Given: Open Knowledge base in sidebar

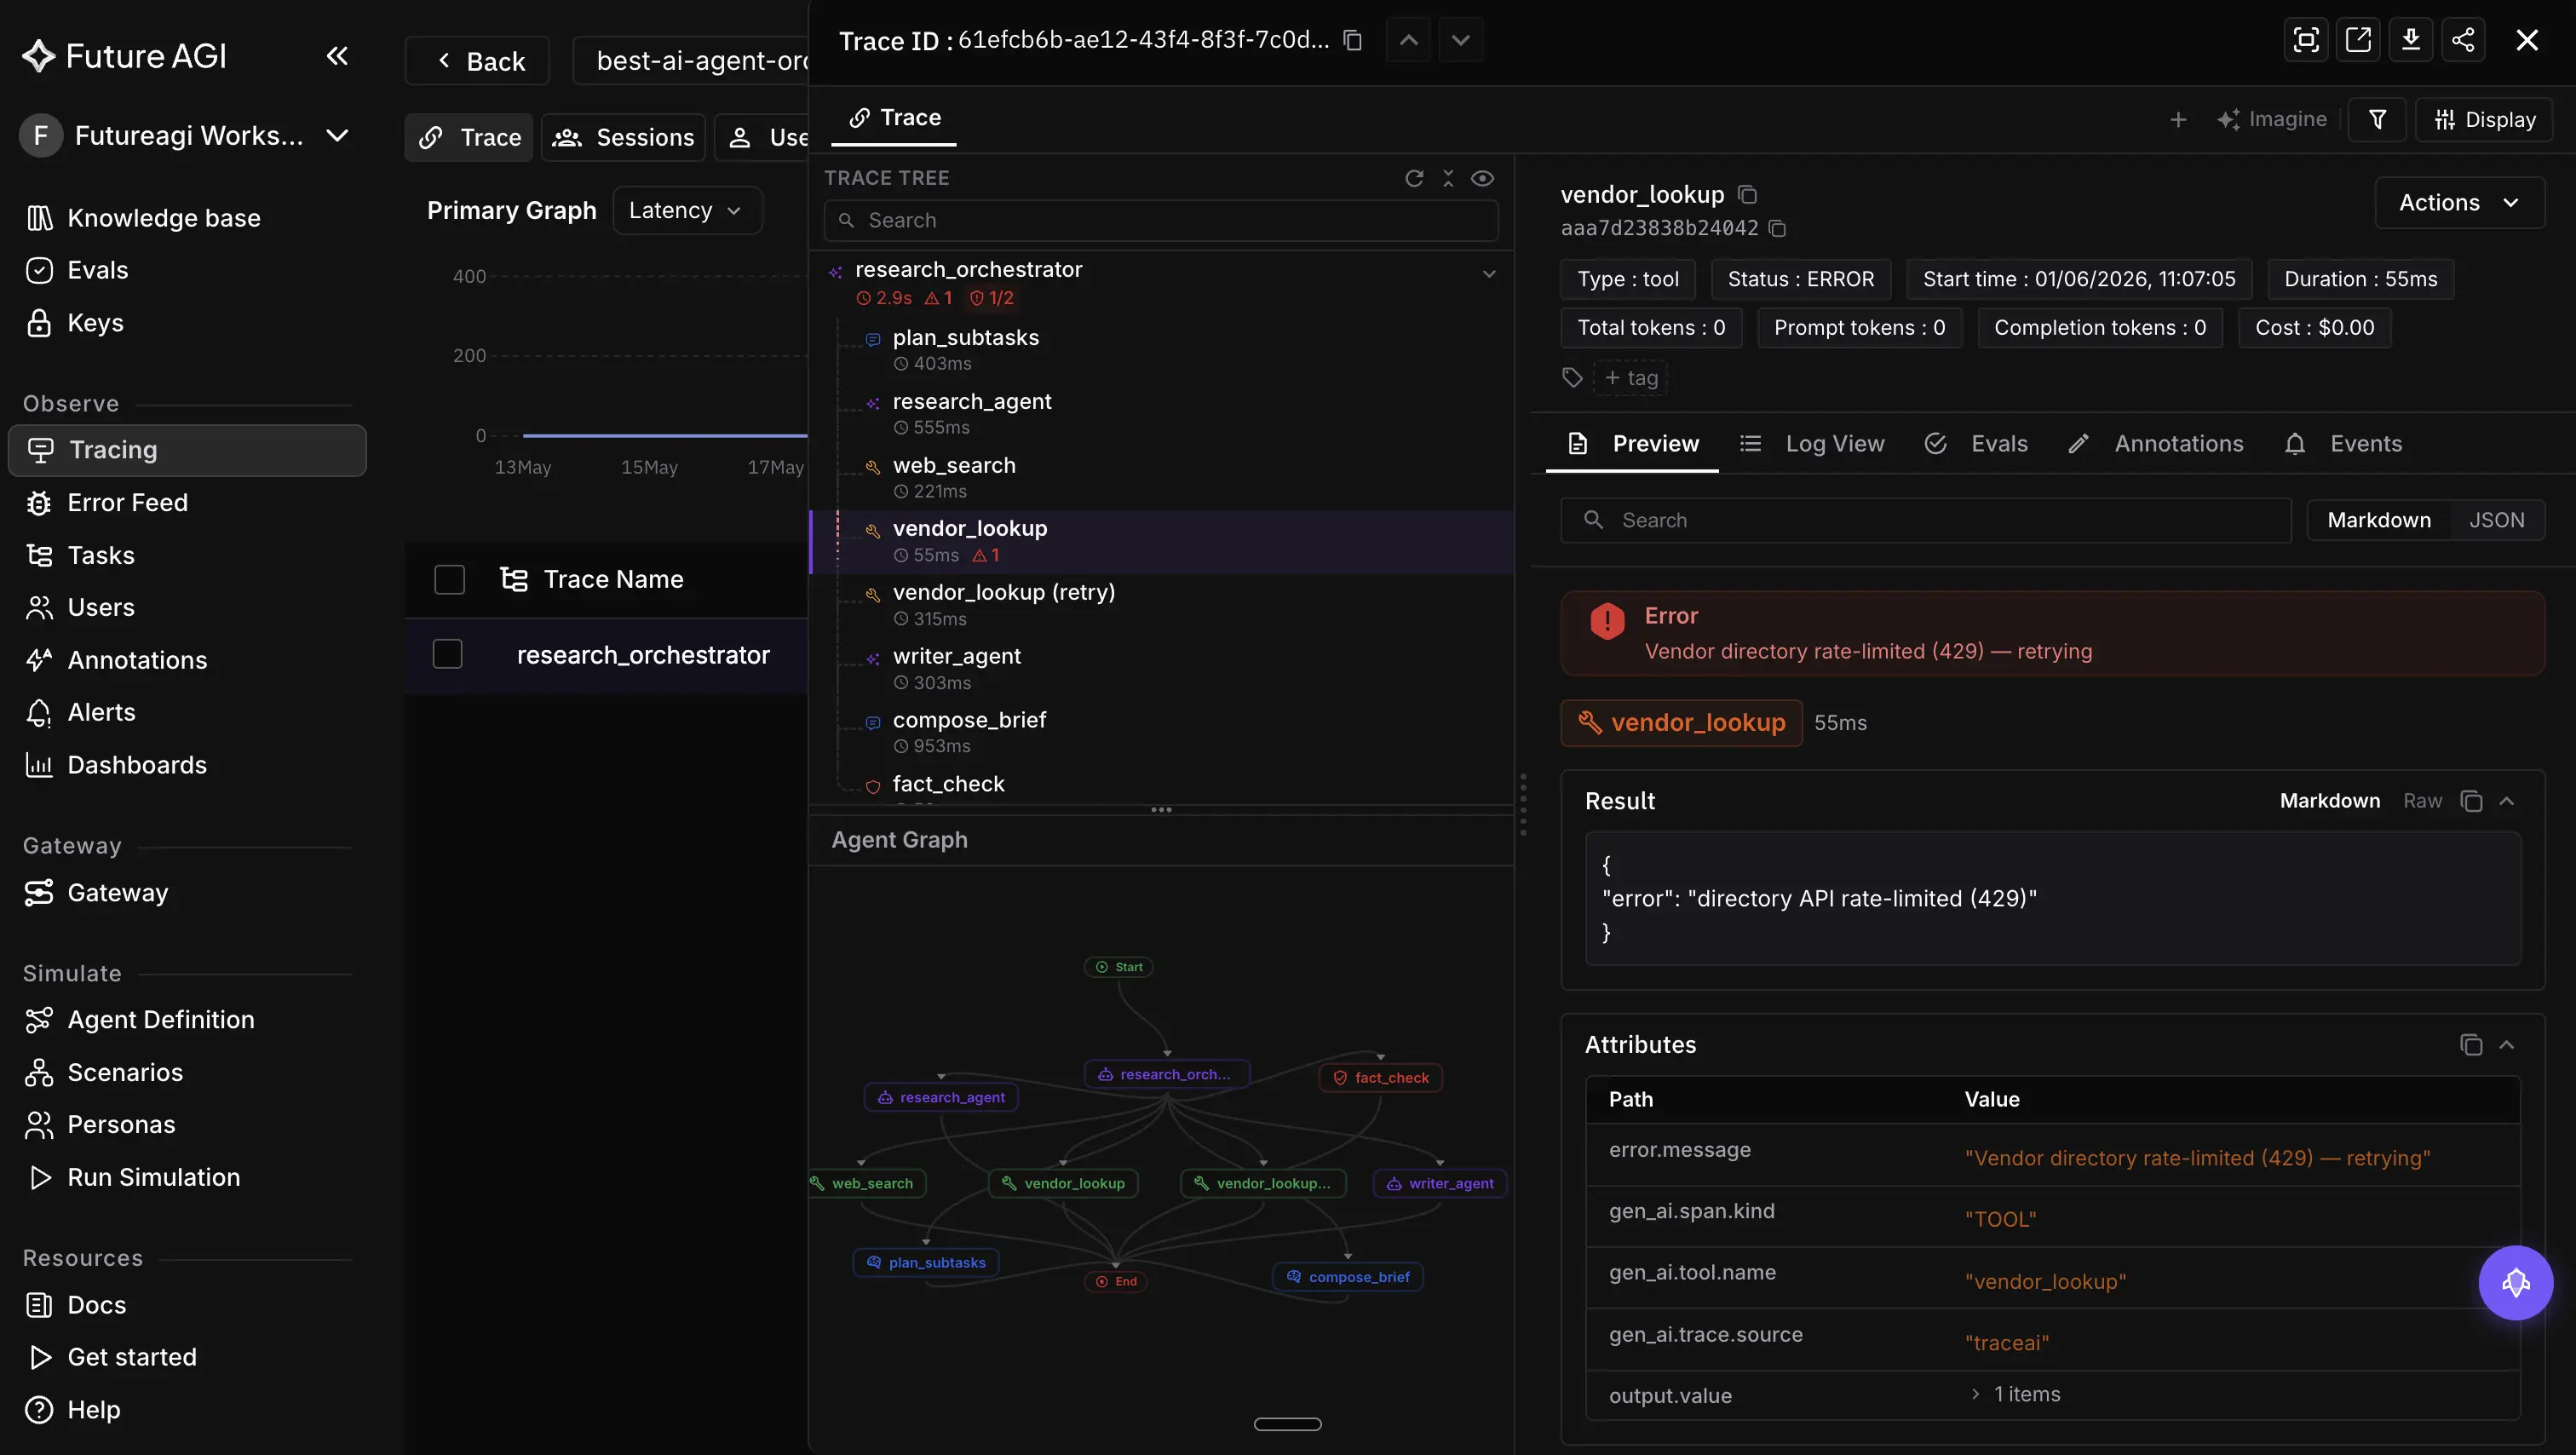Looking at the screenshot, I should click(164, 218).
